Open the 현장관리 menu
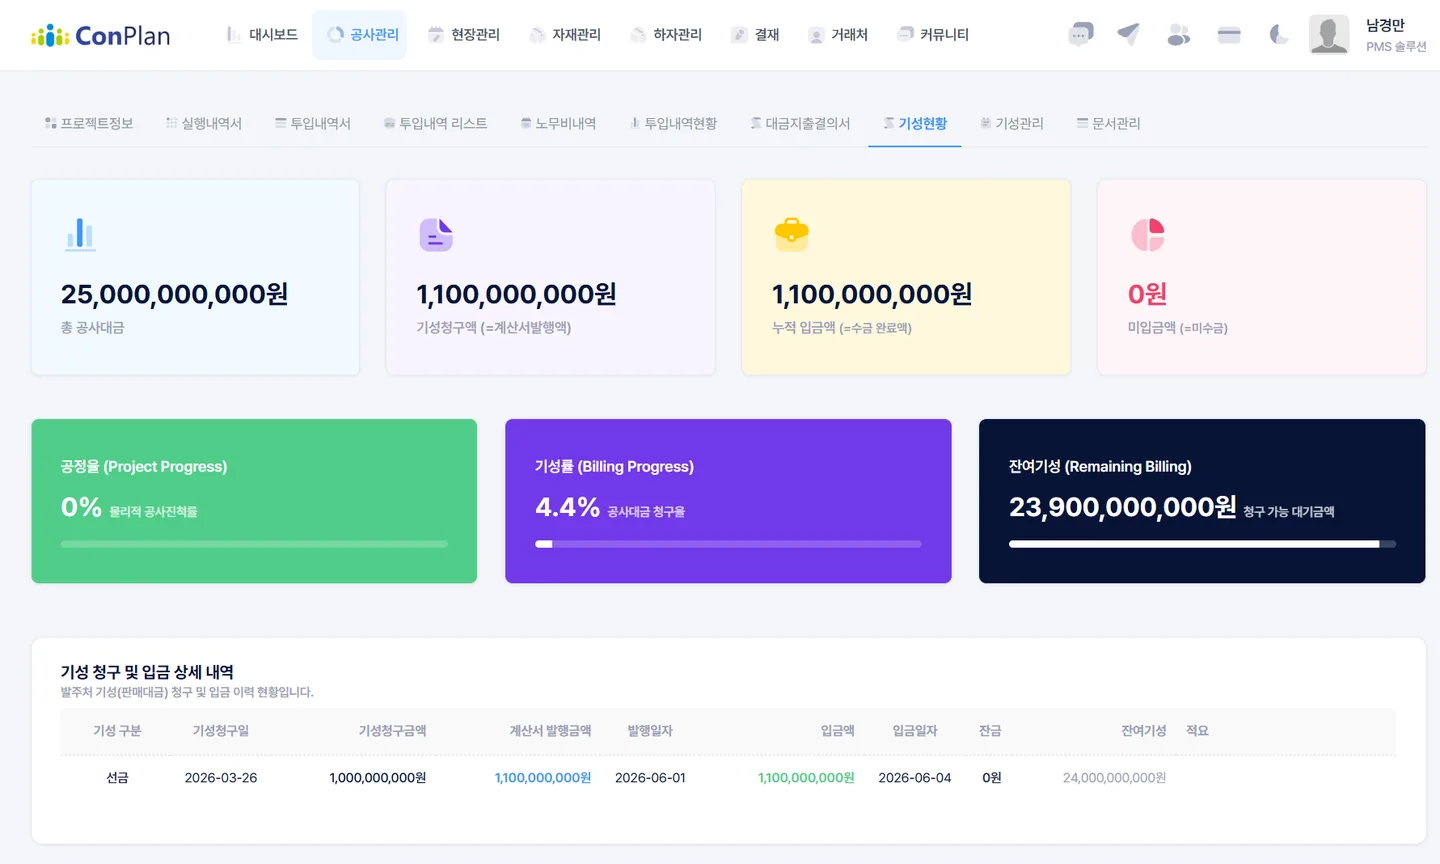This screenshot has height=864, width=1440. (464, 35)
